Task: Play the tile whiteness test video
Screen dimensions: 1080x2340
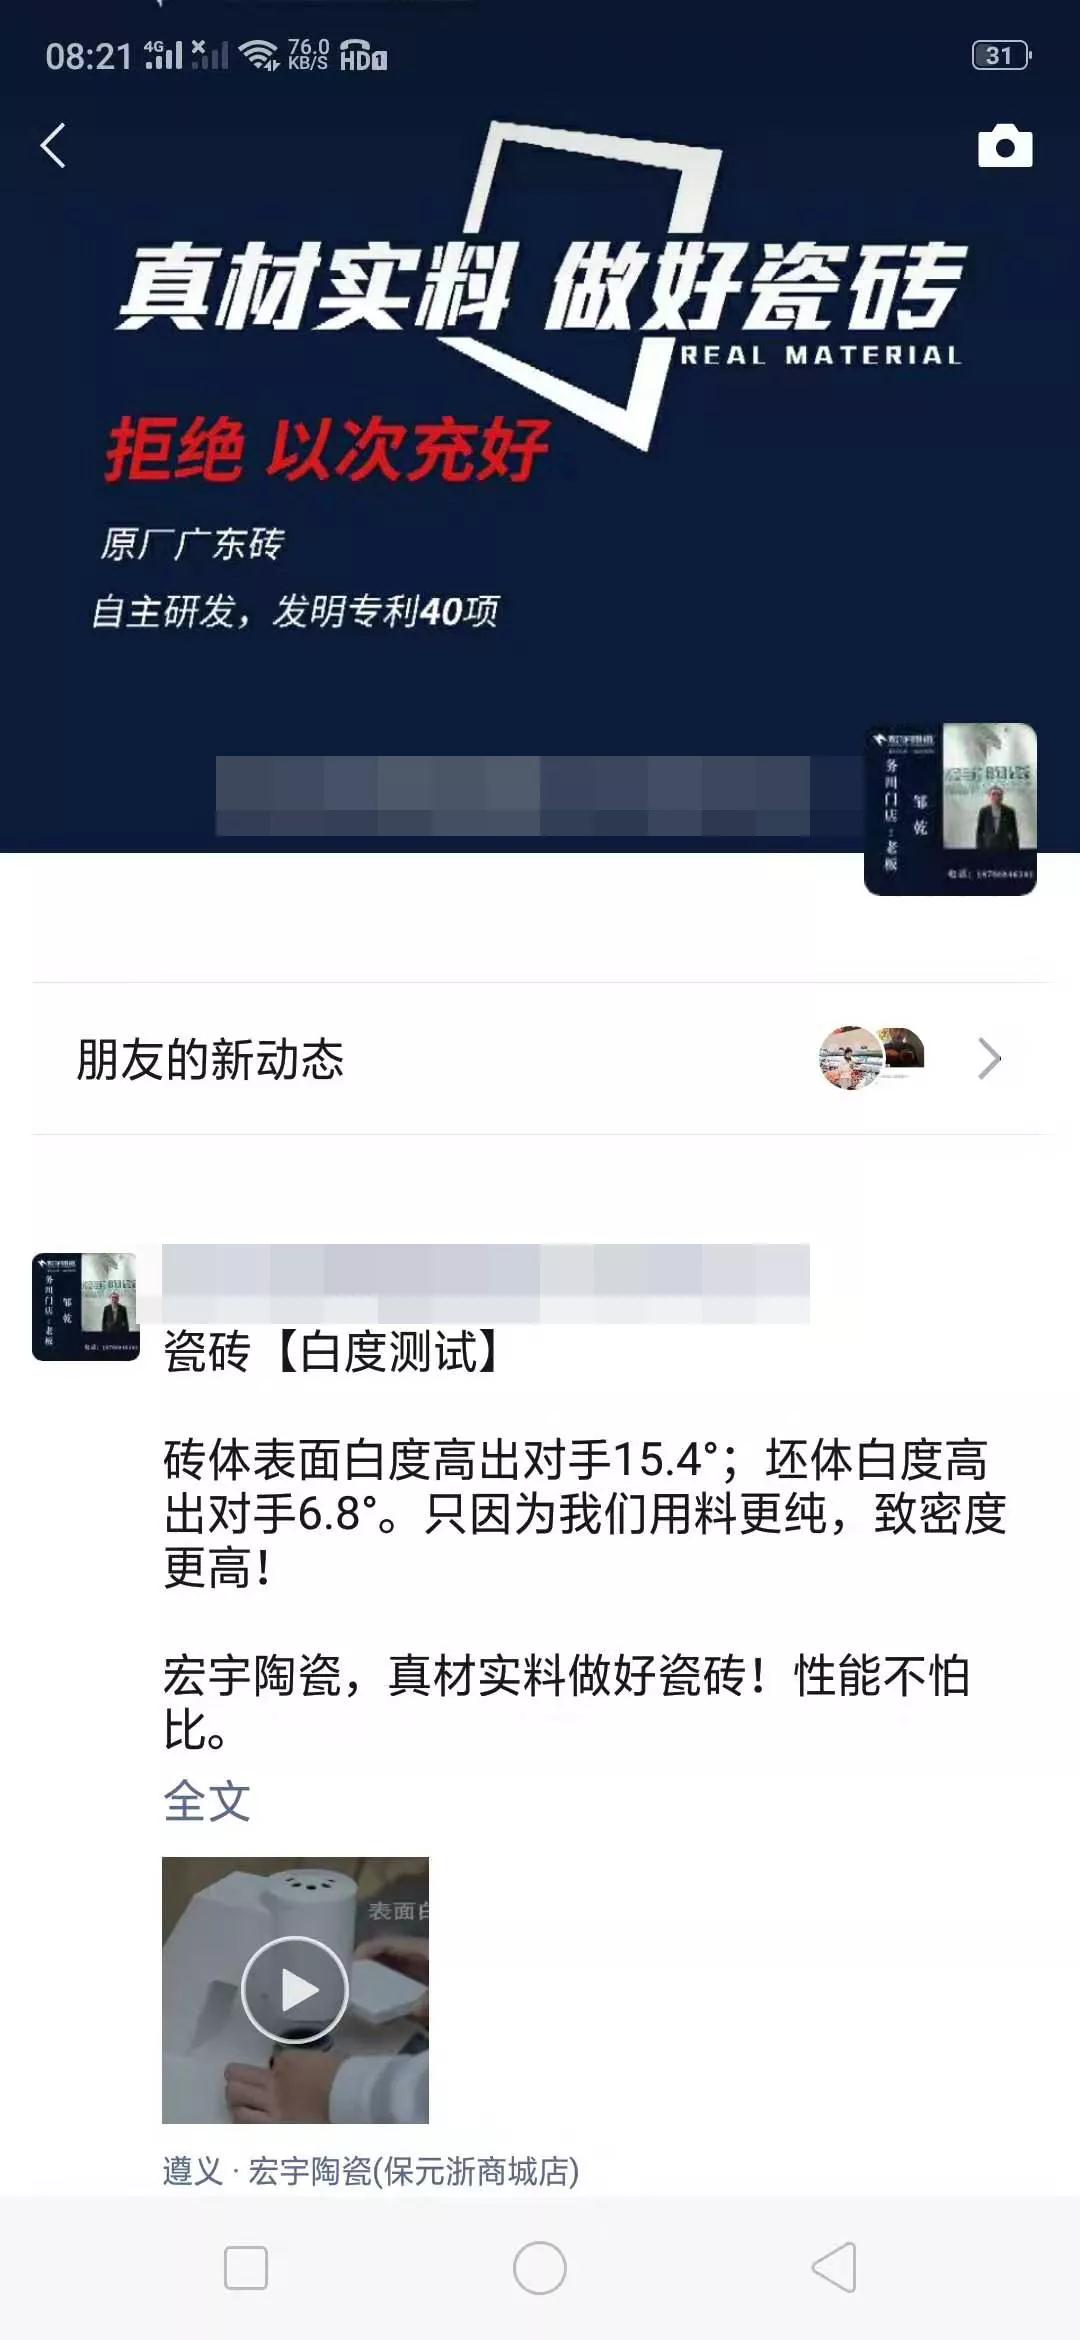Action: point(295,1990)
